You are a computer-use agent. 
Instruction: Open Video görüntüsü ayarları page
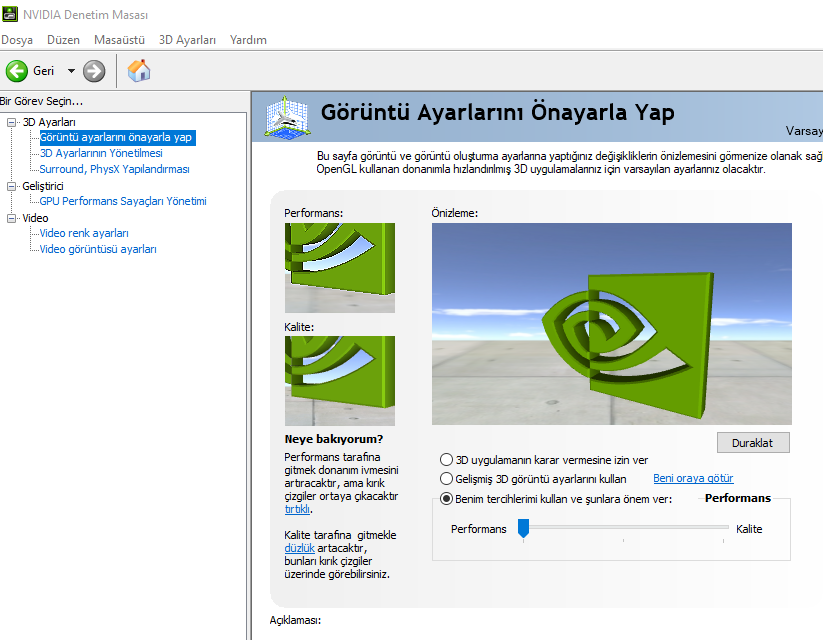pos(98,249)
